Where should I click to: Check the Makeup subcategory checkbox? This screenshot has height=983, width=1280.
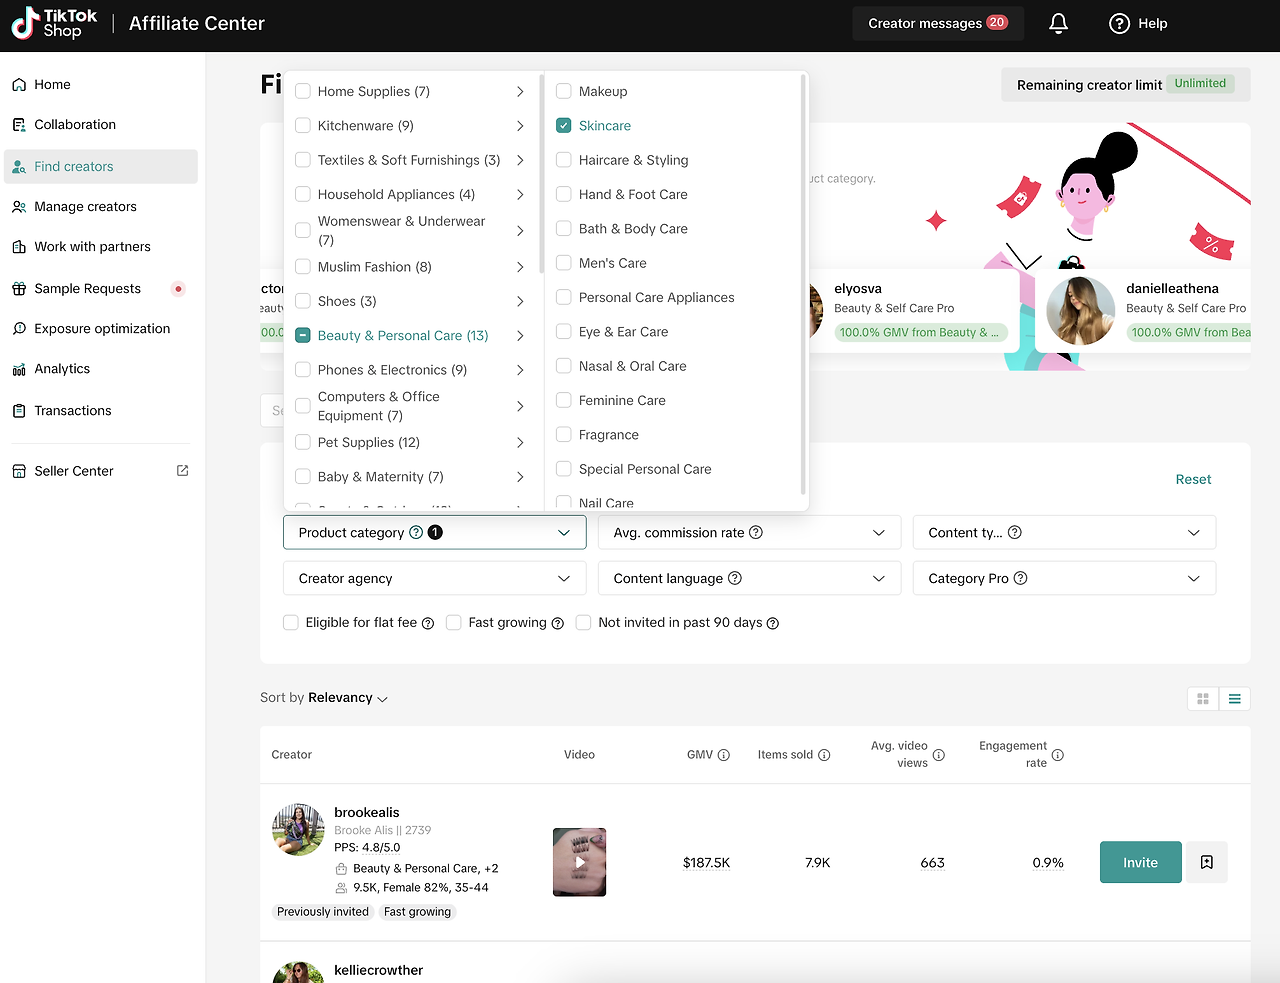coord(564,91)
